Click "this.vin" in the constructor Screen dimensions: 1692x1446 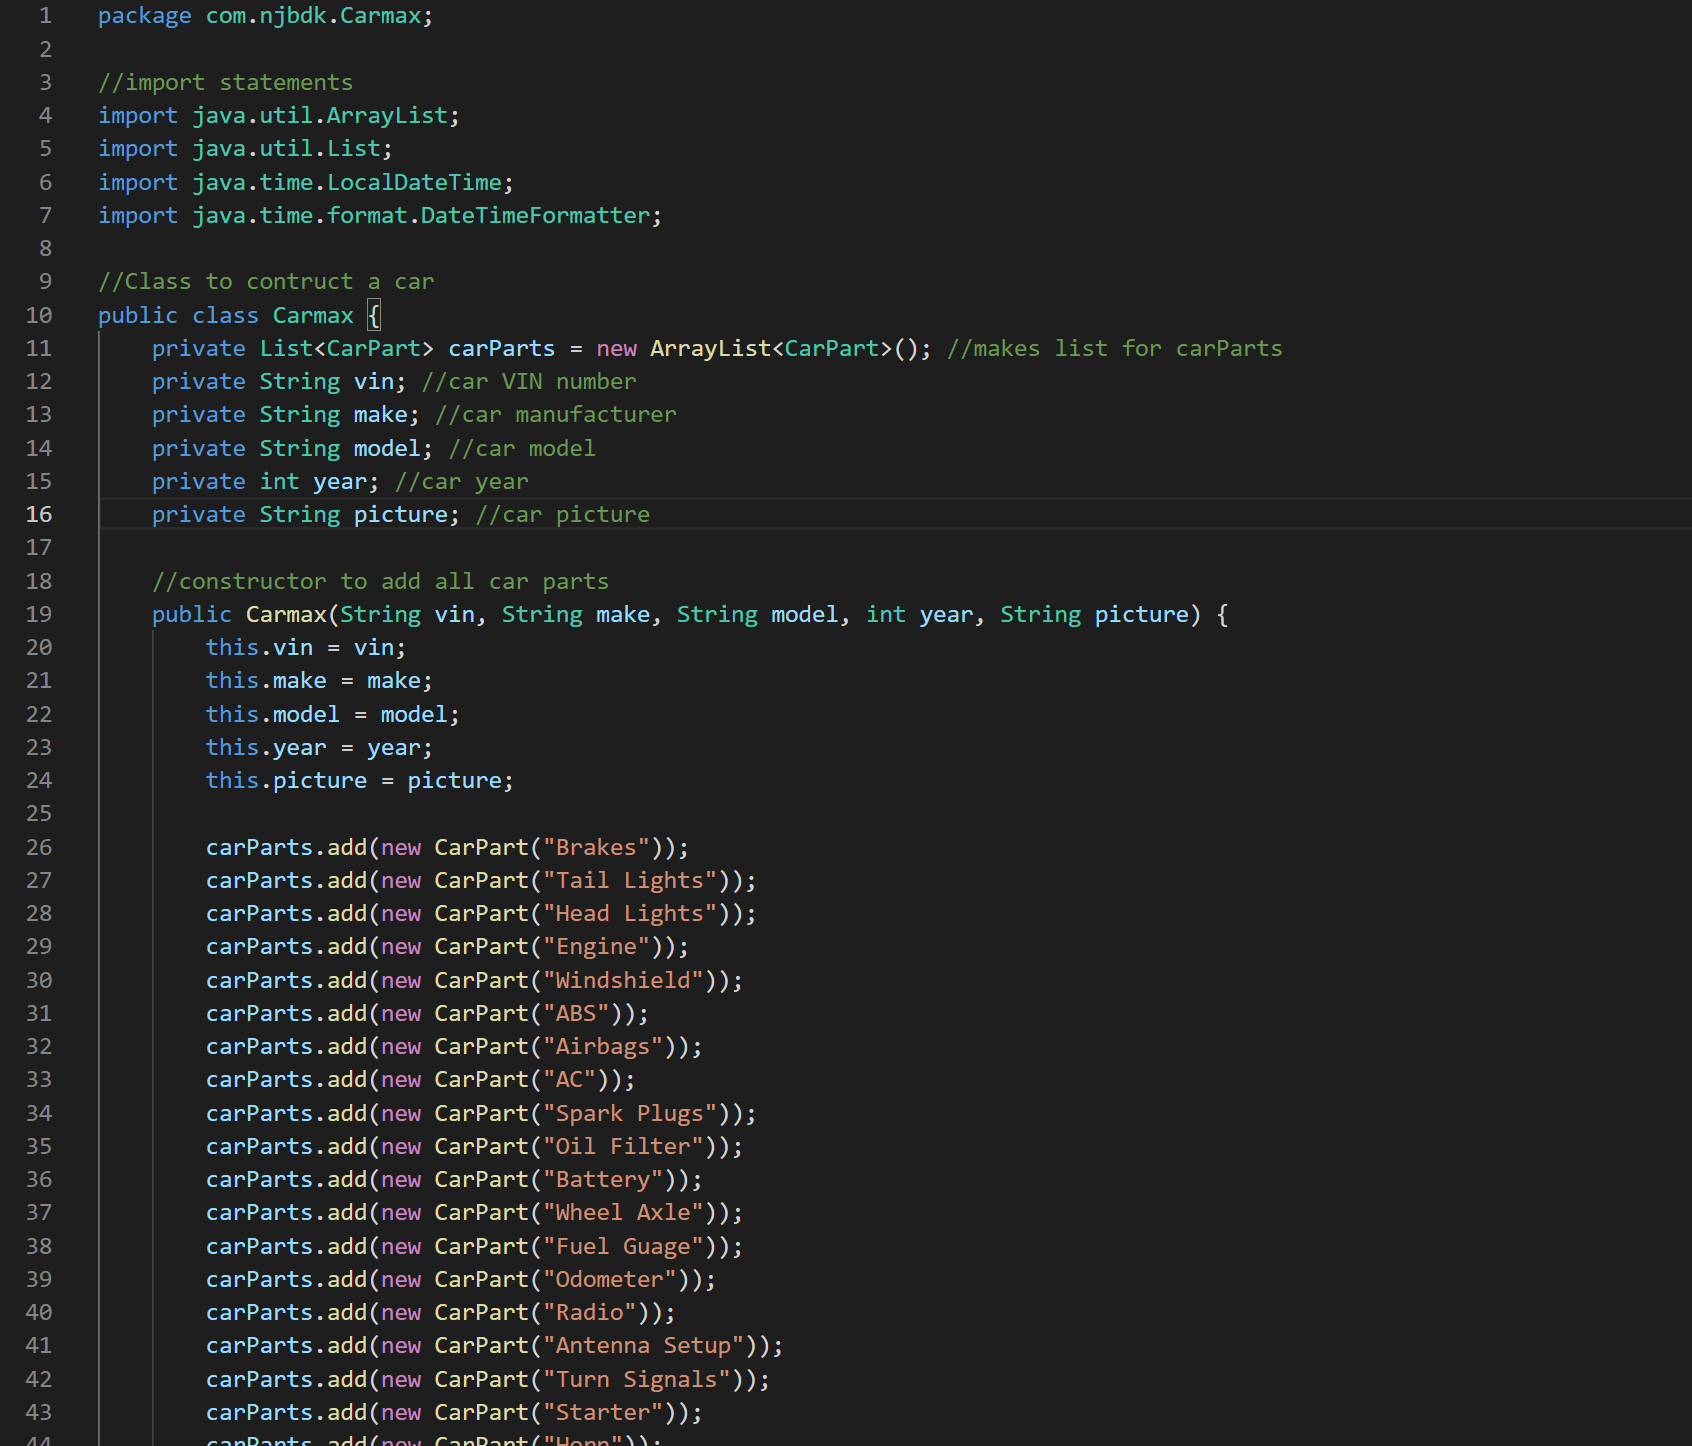(259, 647)
